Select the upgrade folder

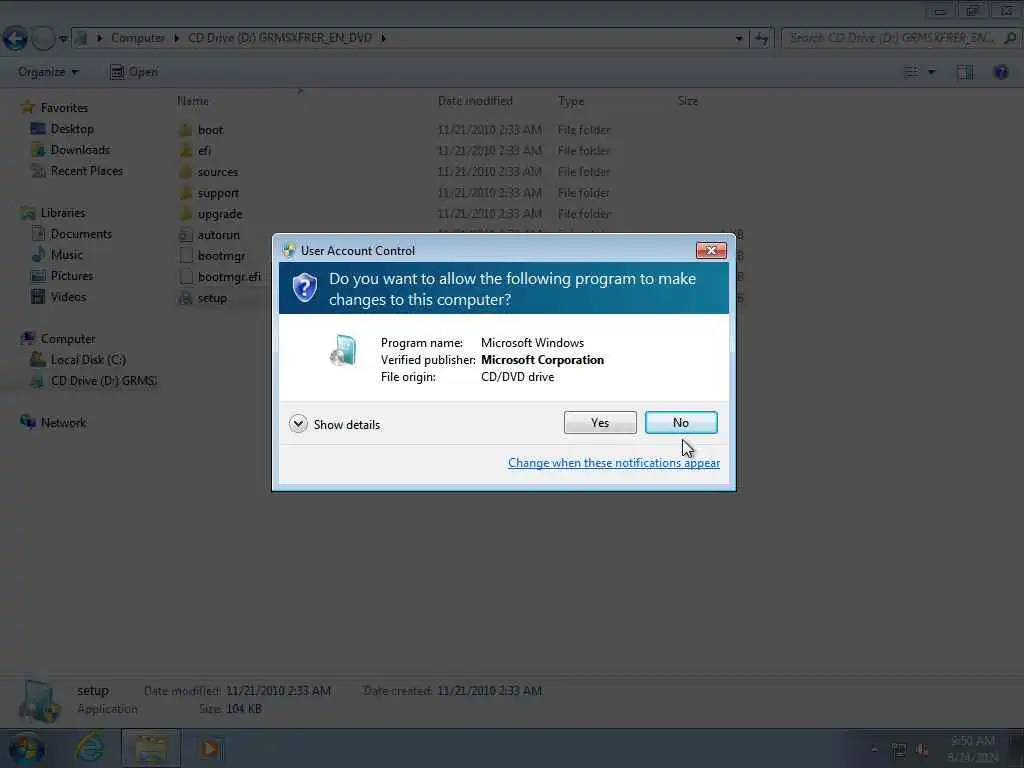(219, 214)
